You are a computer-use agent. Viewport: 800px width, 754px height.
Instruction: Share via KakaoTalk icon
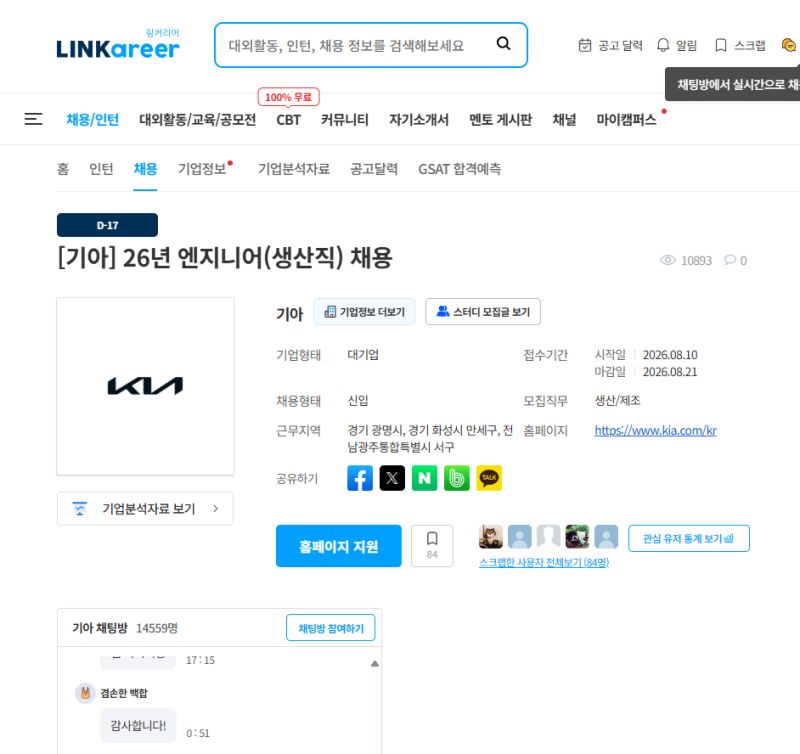pos(489,478)
